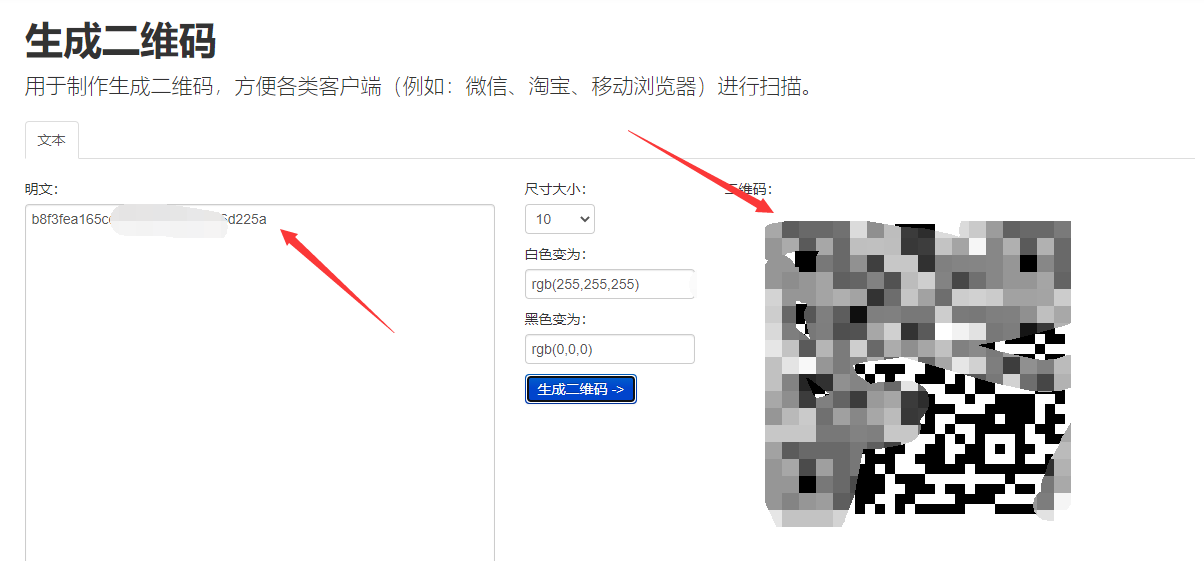Click the text b8f3fea165c in the plaintext box
1204x561 pixels.
[x=71, y=219]
